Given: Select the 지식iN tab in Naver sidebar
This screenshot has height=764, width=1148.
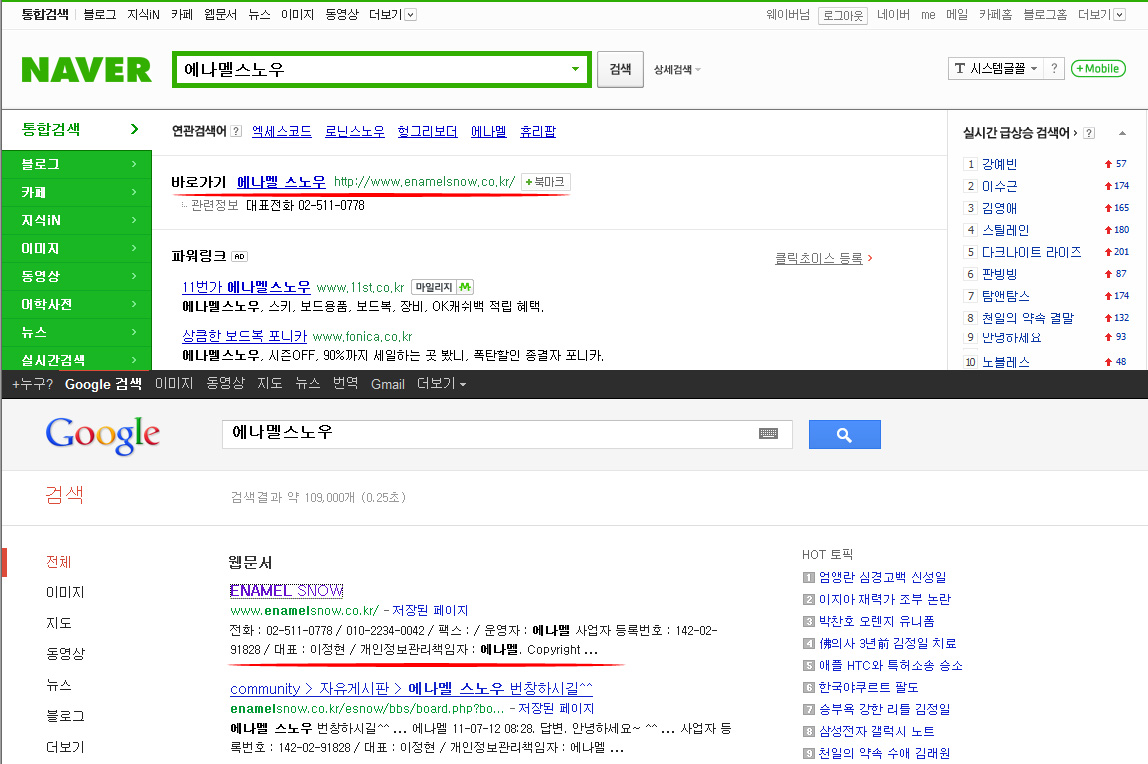Looking at the screenshot, I should pyautogui.click(x=76, y=220).
